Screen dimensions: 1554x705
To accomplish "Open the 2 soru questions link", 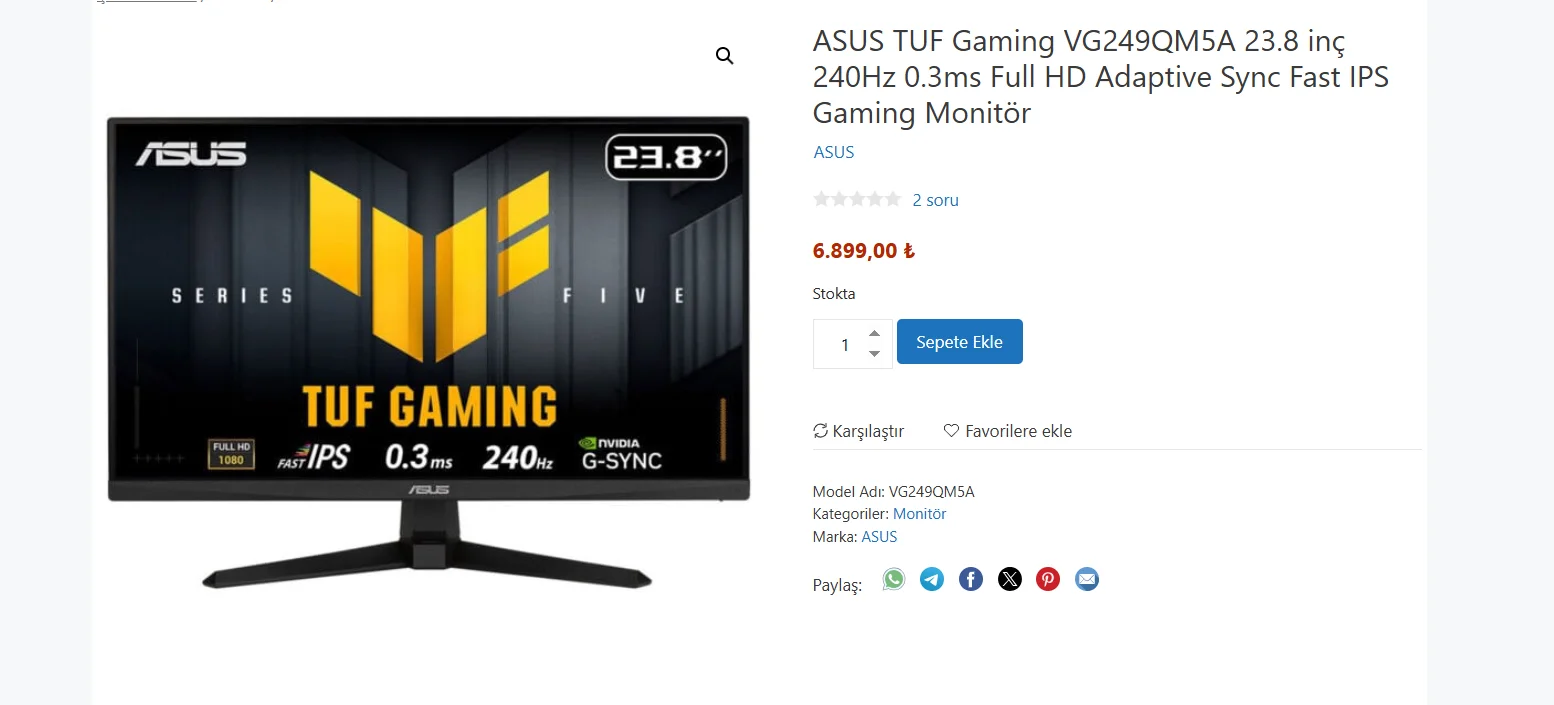I will (x=935, y=200).
